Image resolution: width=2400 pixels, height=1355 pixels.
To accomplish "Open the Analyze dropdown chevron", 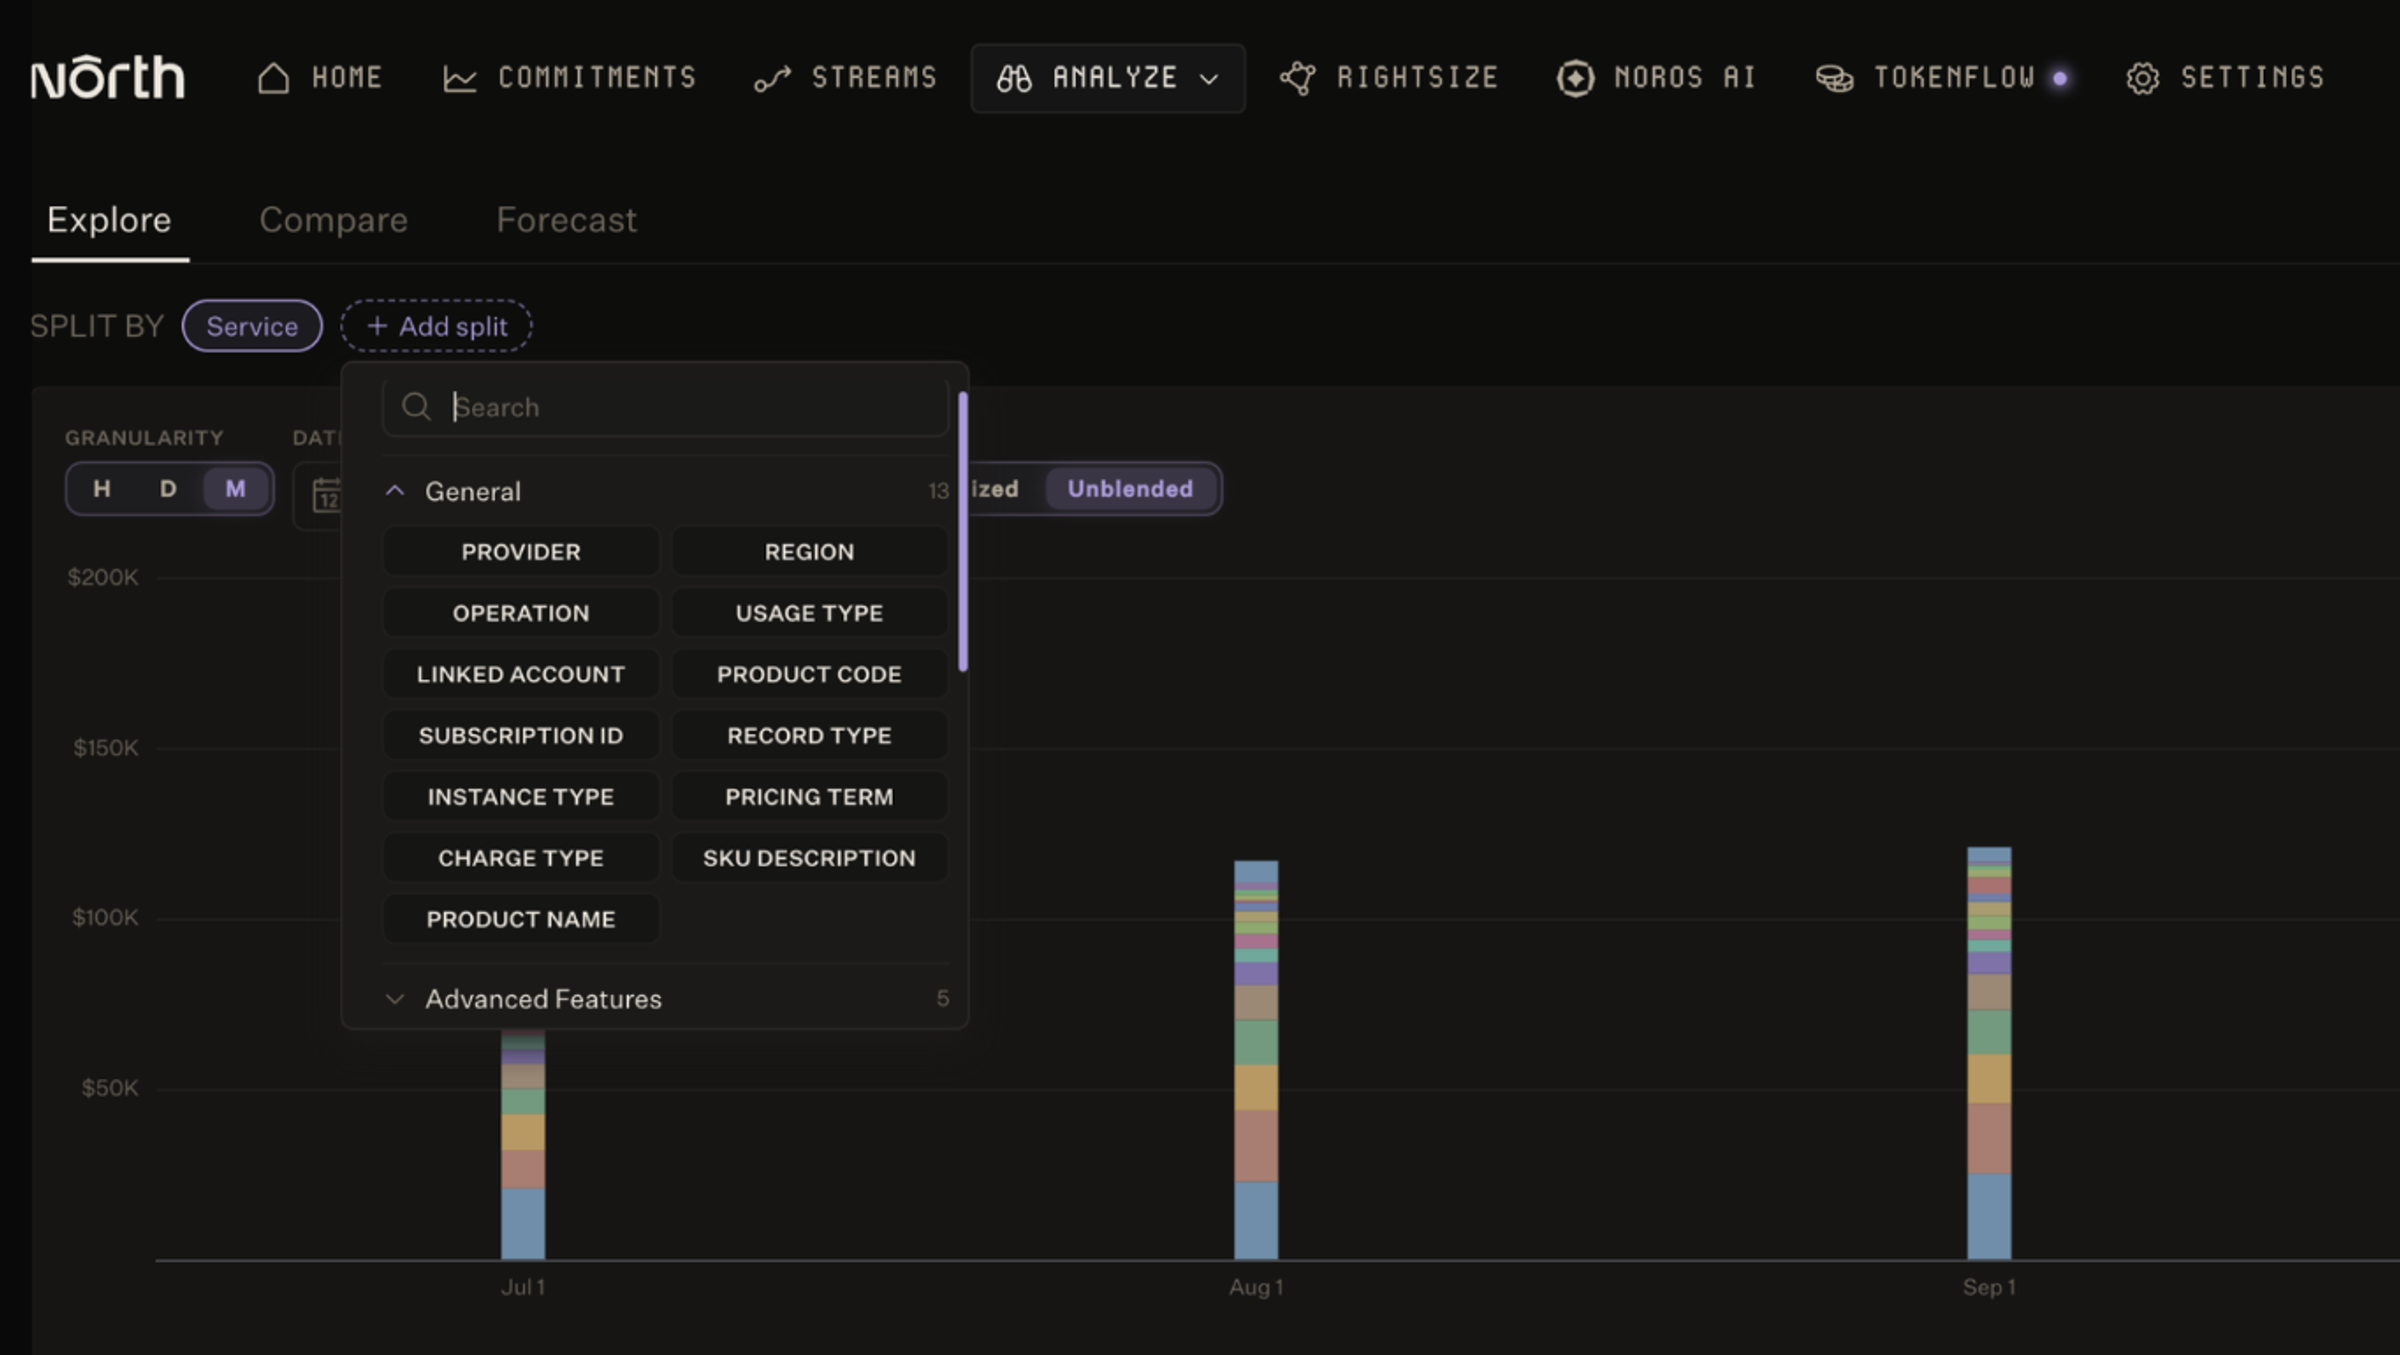I will 1209,79.
